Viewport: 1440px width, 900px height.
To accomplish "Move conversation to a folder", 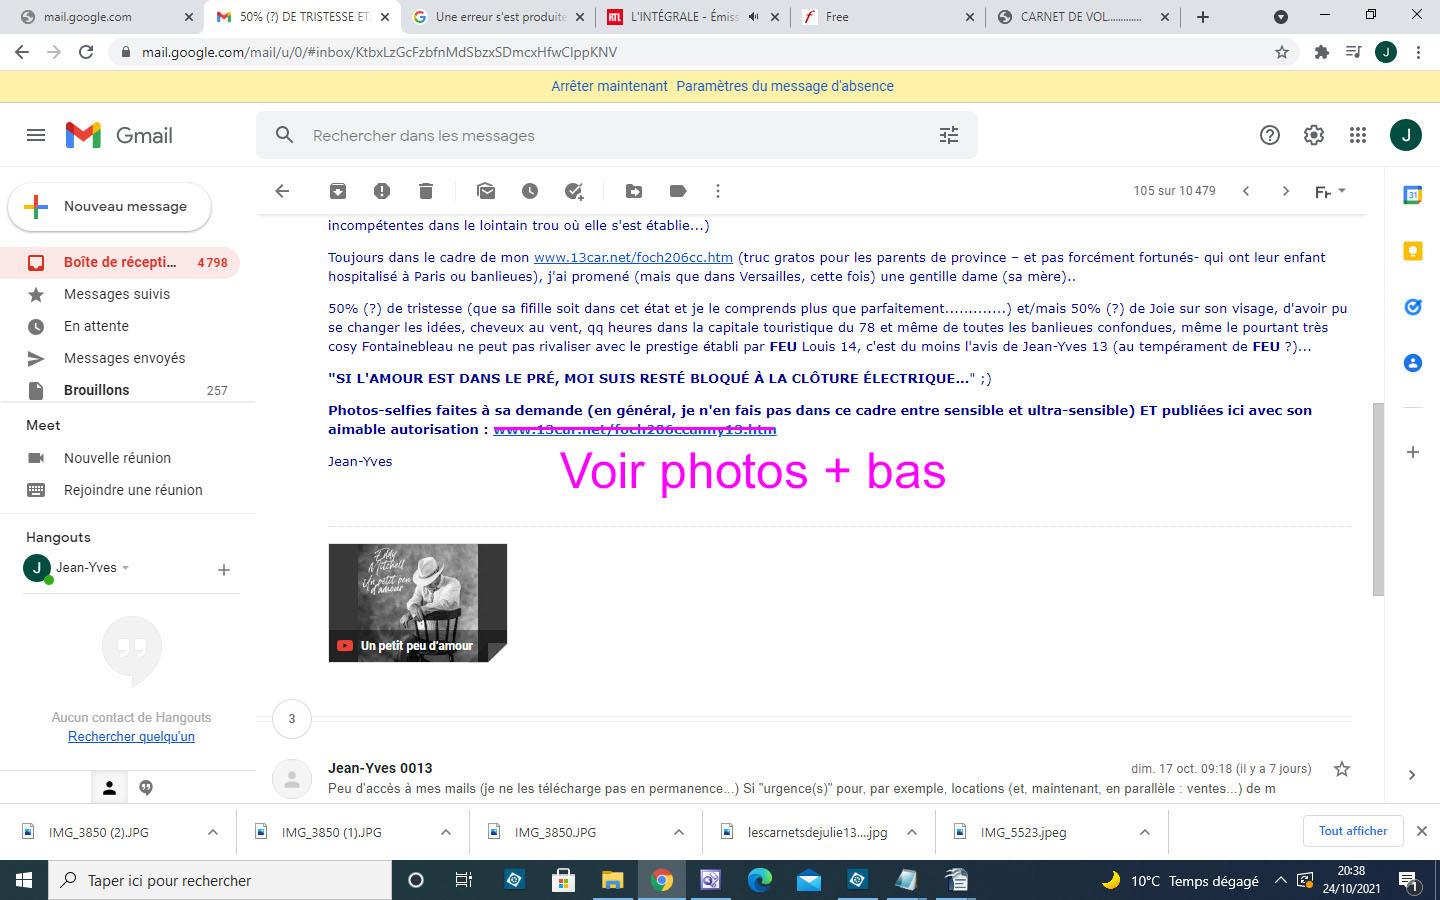I will pos(634,191).
